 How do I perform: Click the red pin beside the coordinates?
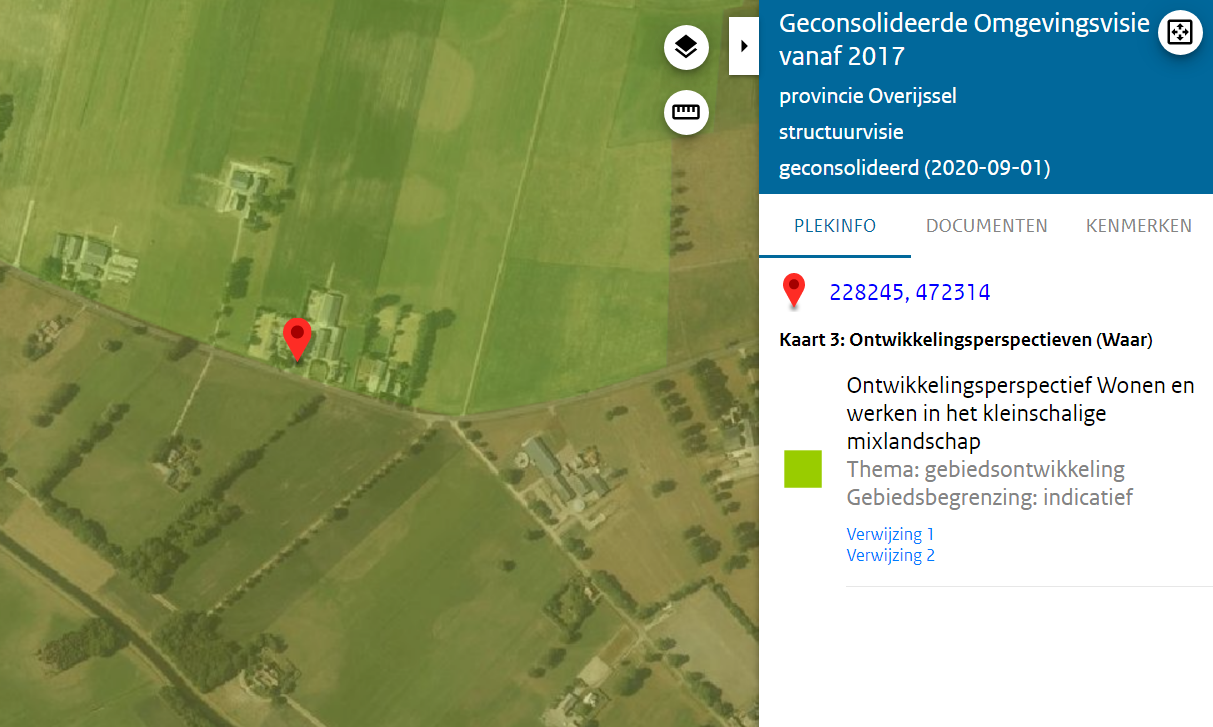(794, 290)
